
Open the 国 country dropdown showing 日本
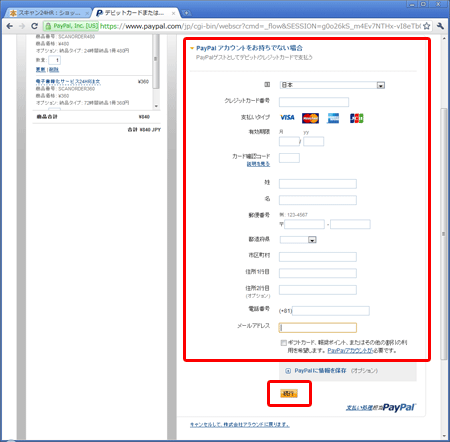(332, 85)
